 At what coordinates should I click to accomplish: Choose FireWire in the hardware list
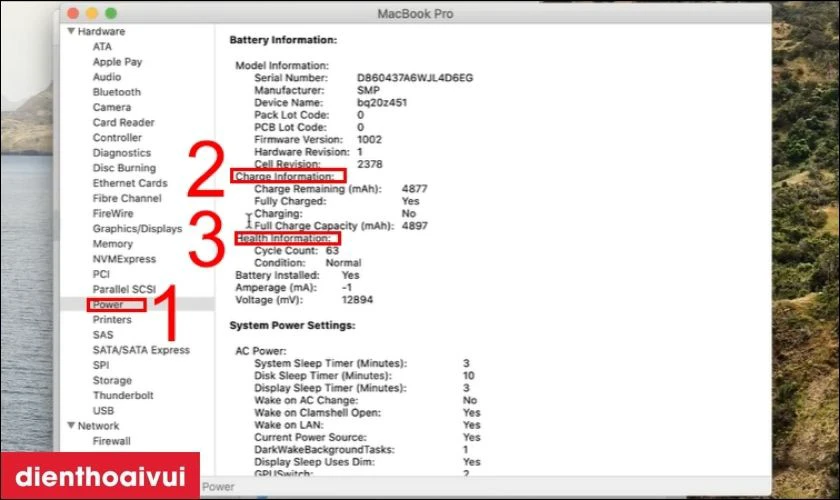click(112, 213)
